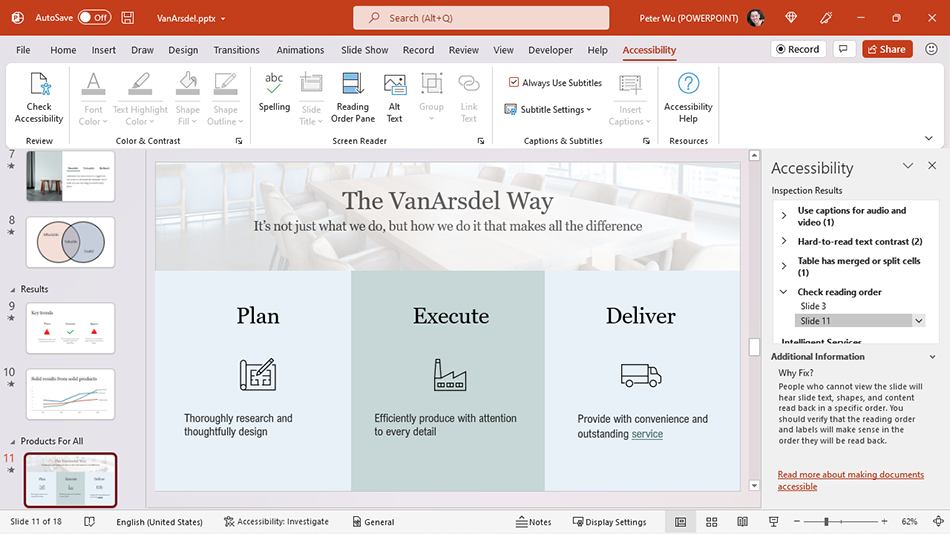Switch to the Transitions tab
This screenshot has height=534, width=950.
(236, 50)
